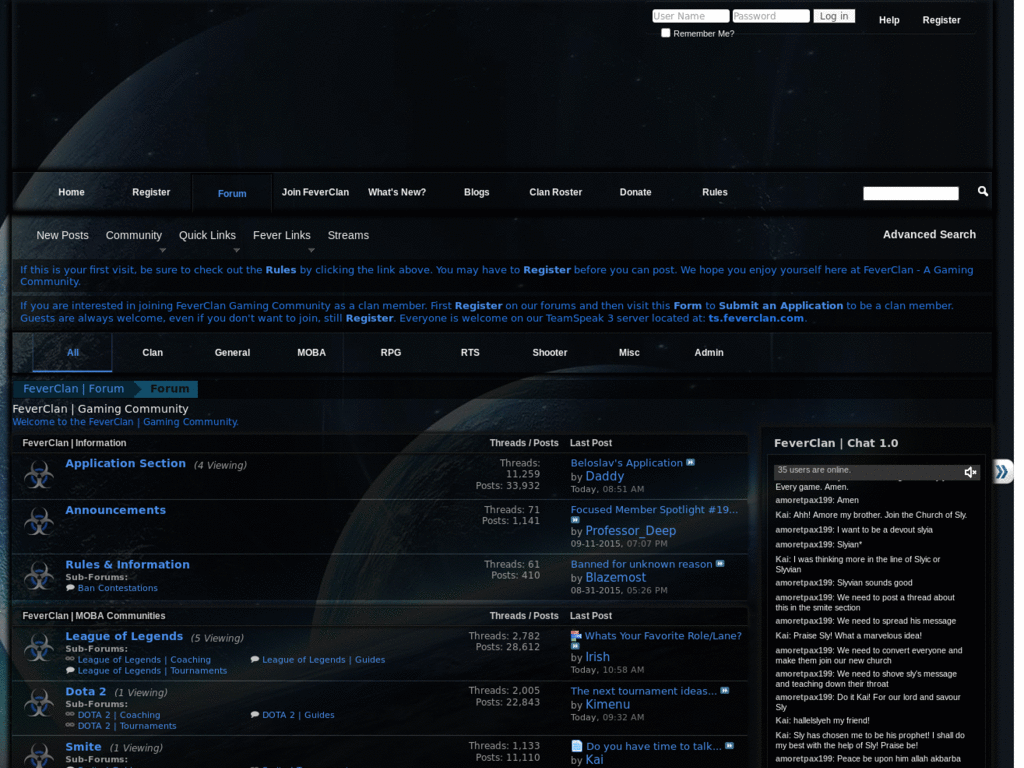Screen dimensions: 1024x768
Task: Open Ban Contestations sub-forum
Action: [118, 588]
